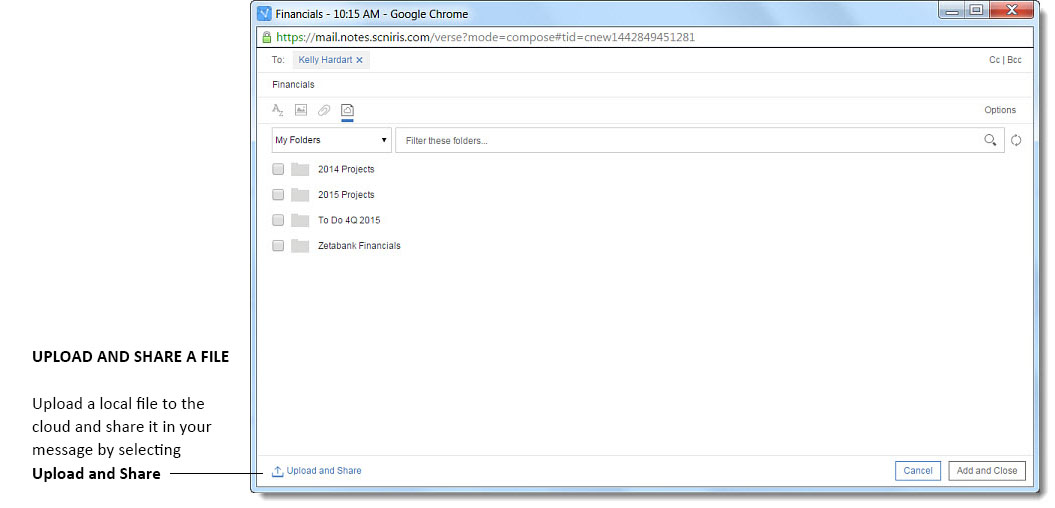This screenshot has height=508, width=1055.
Task: Select the 2015 Projects folder name
Action: click(346, 195)
